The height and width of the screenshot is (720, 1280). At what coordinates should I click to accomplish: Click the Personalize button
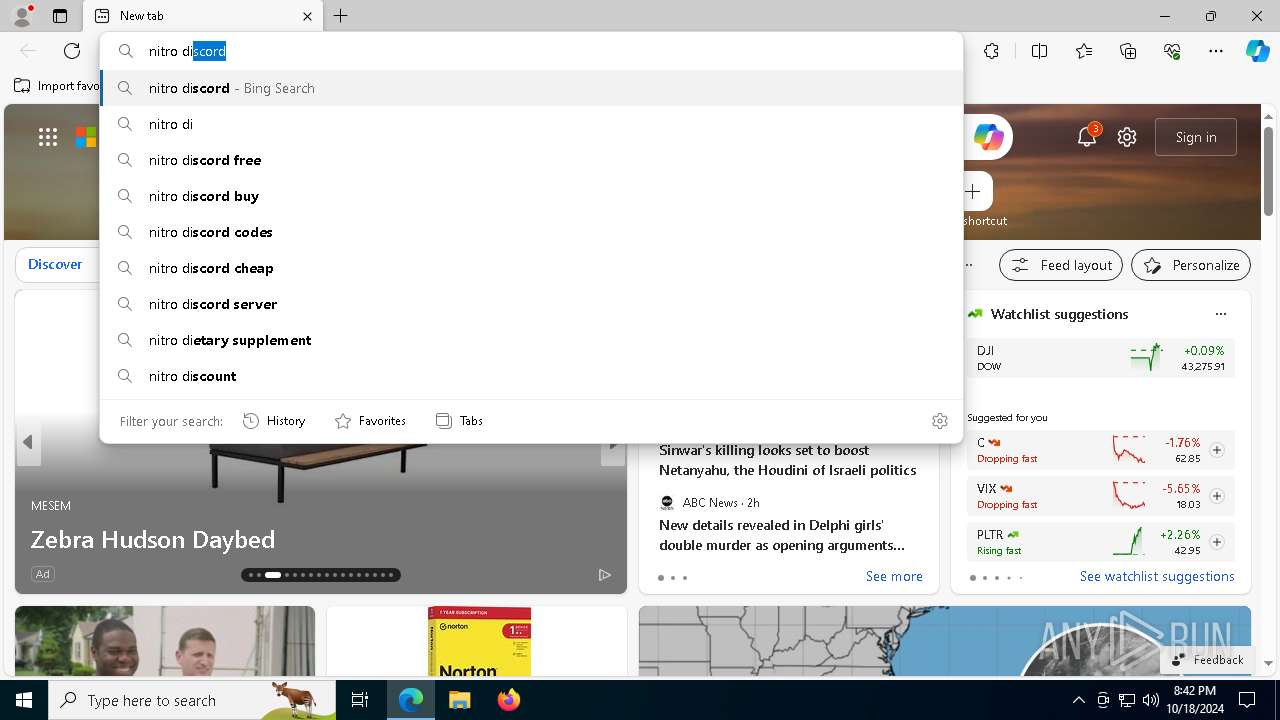[1191, 265]
